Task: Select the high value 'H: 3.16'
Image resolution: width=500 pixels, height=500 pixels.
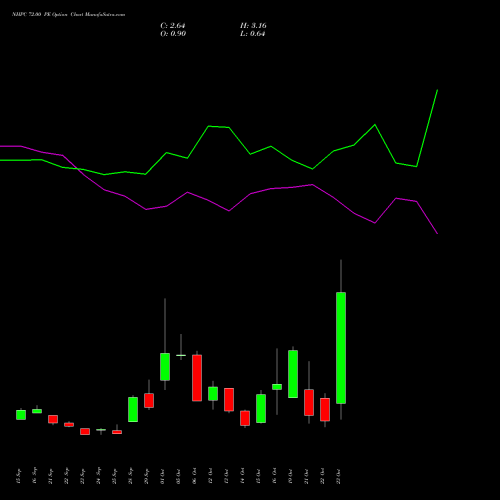Action: (x=253, y=26)
